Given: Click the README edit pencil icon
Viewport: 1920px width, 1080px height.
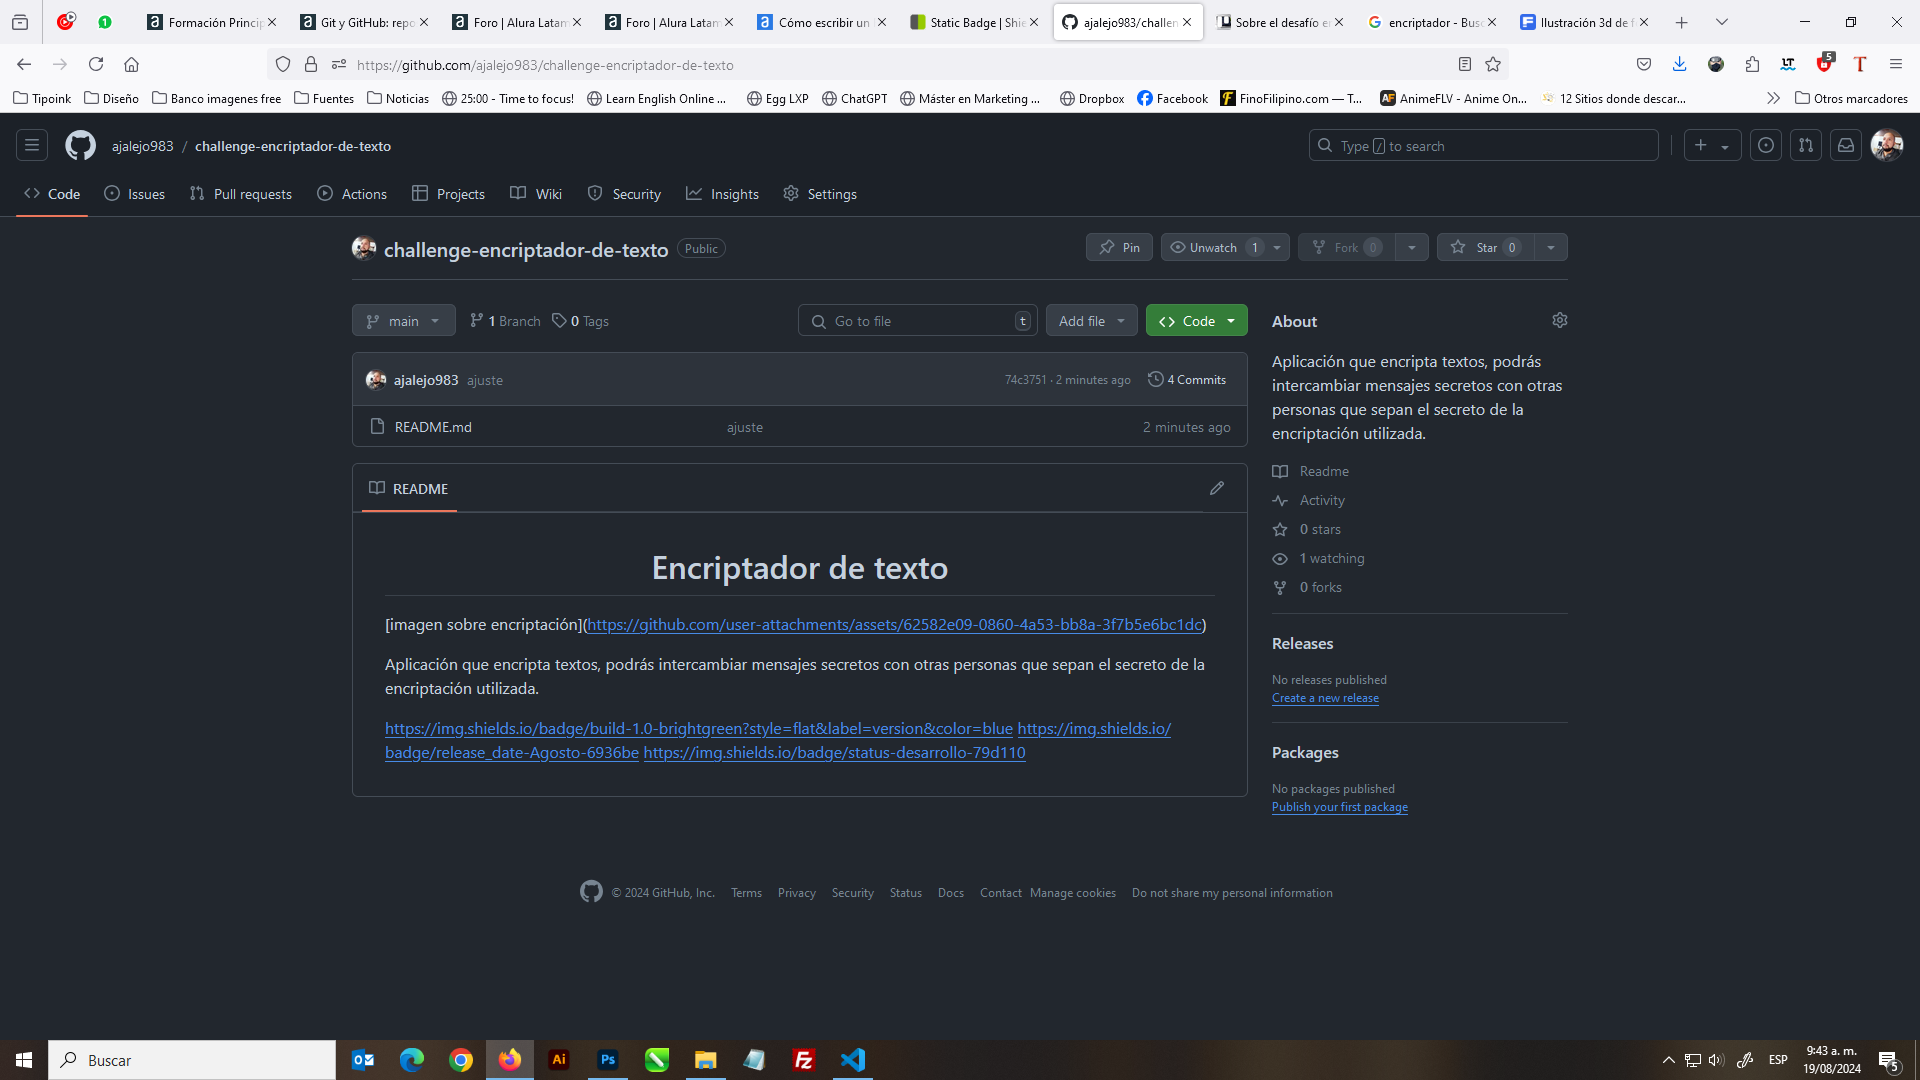Looking at the screenshot, I should pos(1217,488).
